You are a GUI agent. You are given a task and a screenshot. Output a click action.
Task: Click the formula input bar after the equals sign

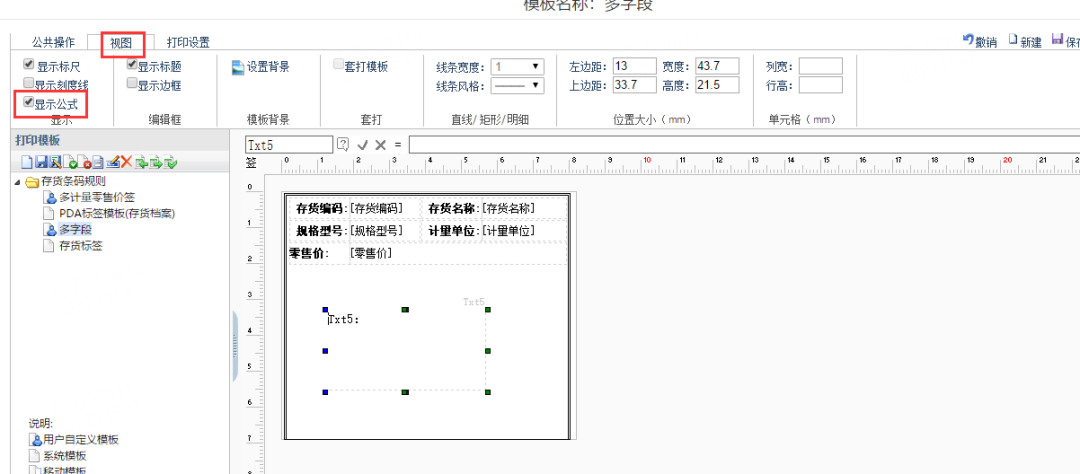pos(744,145)
